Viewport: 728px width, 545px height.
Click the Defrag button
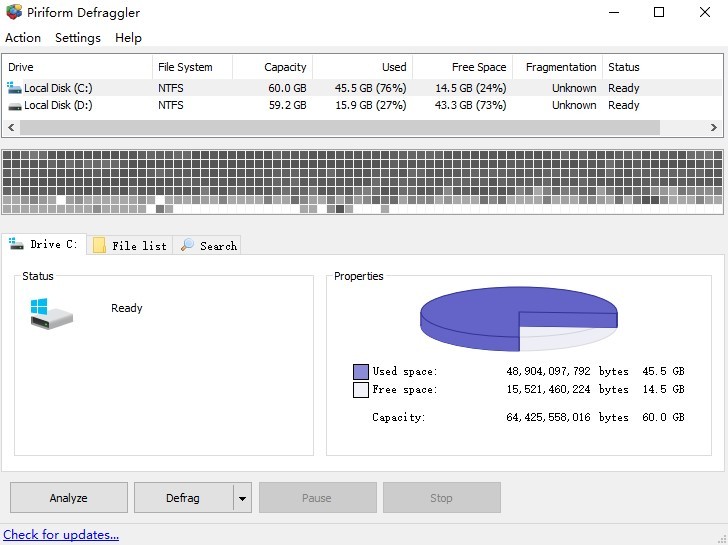coord(183,498)
